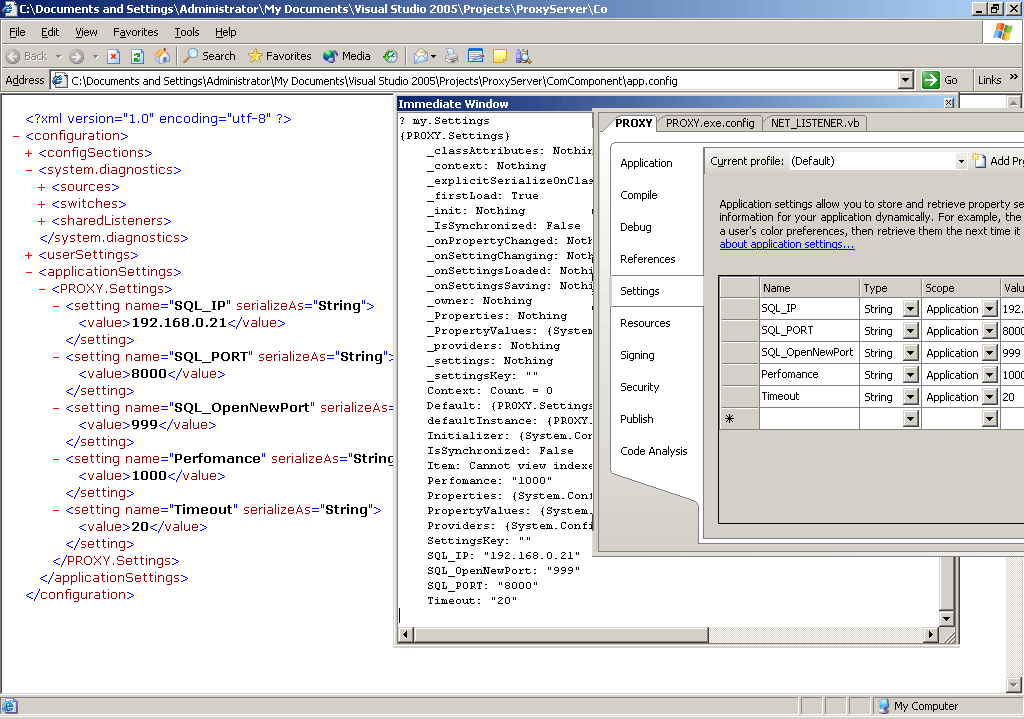Viewport: 1024px width, 719px height.
Task: Open the Scope dropdown for Timeout row
Action: pos(989,397)
